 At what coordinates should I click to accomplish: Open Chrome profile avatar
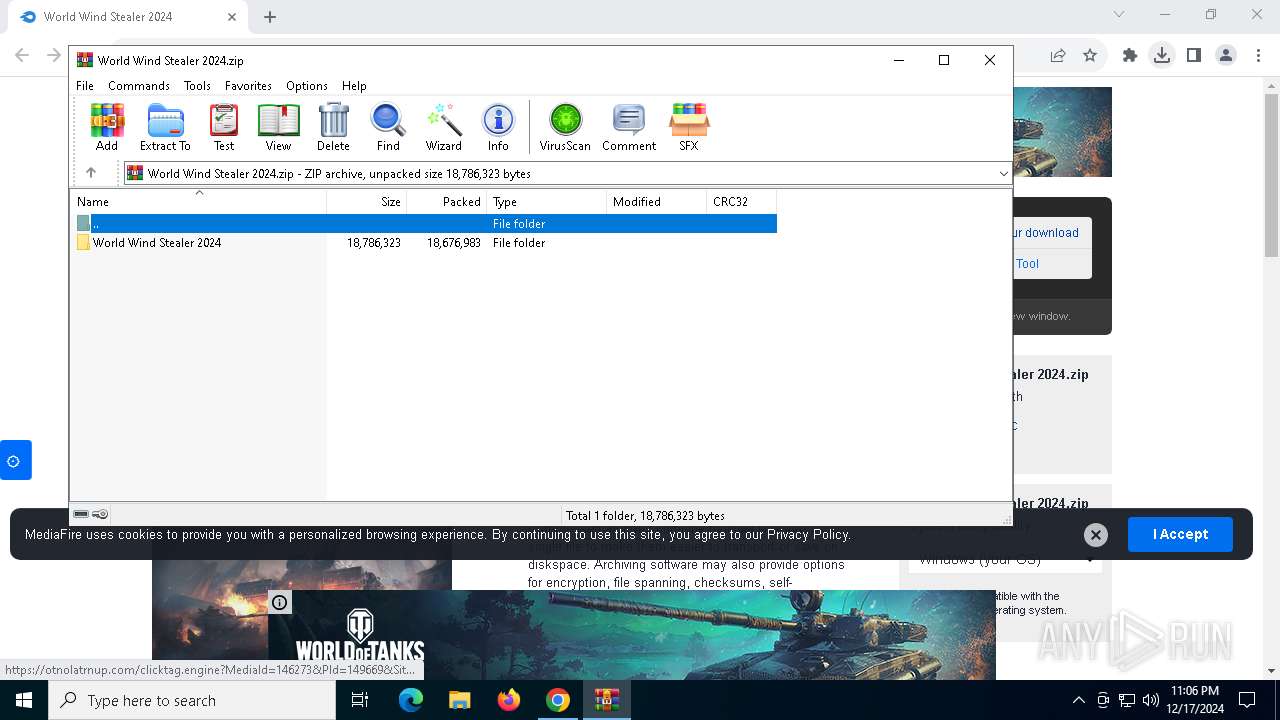1226,56
